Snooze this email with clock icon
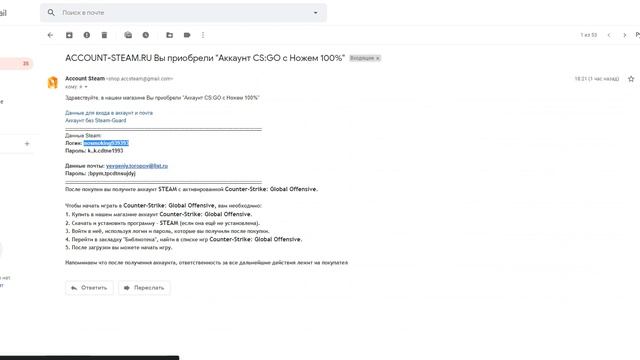 [x=146, y=35]
